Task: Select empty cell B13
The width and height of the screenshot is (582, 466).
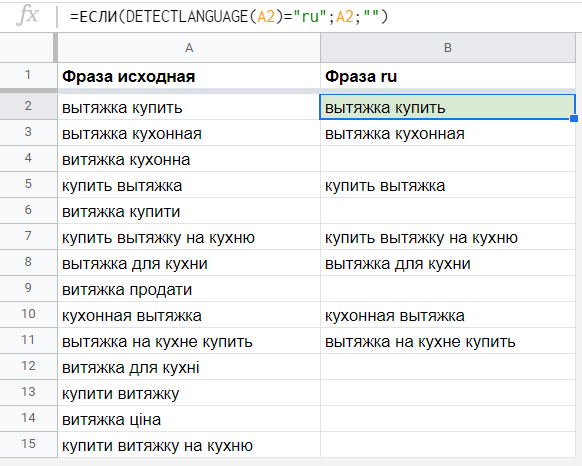Action: [x=448, y=392]
